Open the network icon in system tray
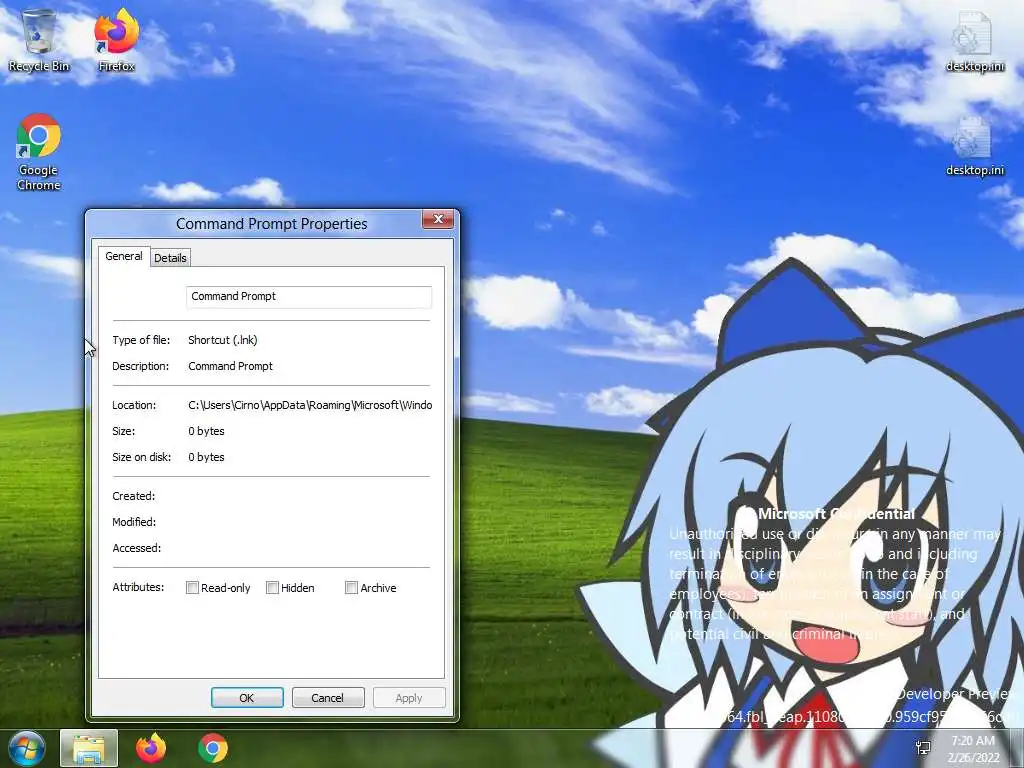 click(923, 748)
